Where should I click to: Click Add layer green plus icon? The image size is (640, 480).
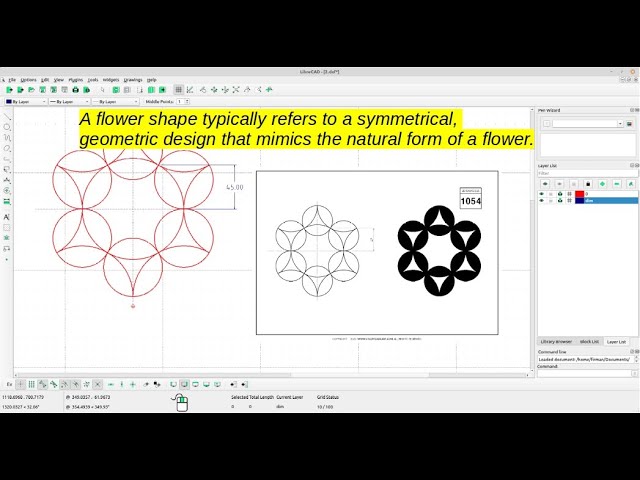point(602,184)
